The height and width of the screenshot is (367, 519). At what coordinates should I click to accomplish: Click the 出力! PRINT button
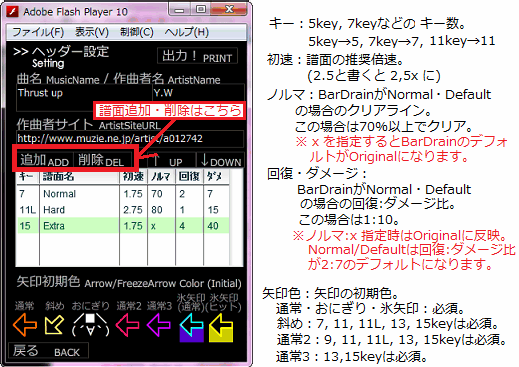pos(197,56)
